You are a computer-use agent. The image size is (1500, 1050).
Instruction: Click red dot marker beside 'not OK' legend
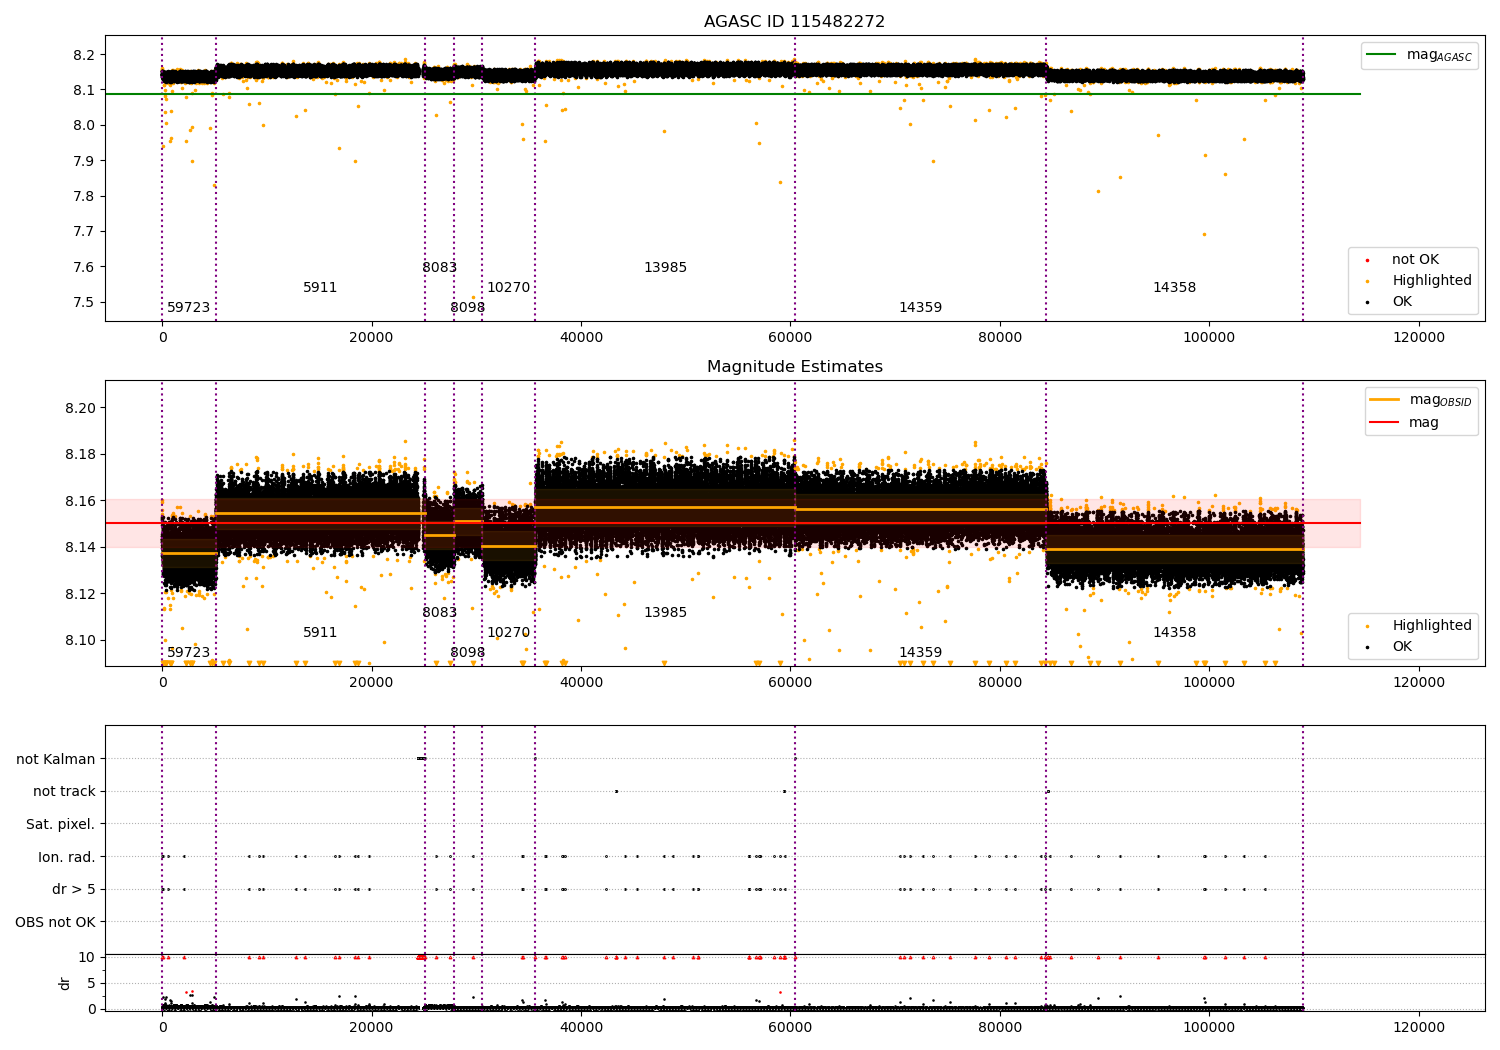pyautogui.click(x=1367, y=260)
